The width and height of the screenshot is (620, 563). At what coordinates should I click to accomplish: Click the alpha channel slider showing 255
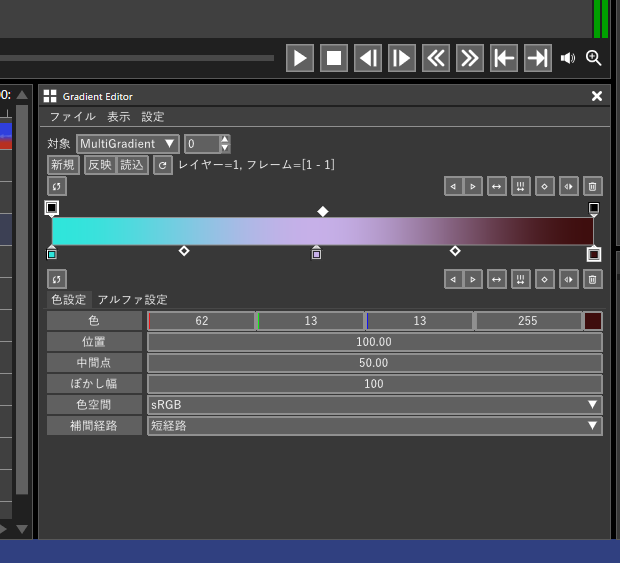click(528, 321)
